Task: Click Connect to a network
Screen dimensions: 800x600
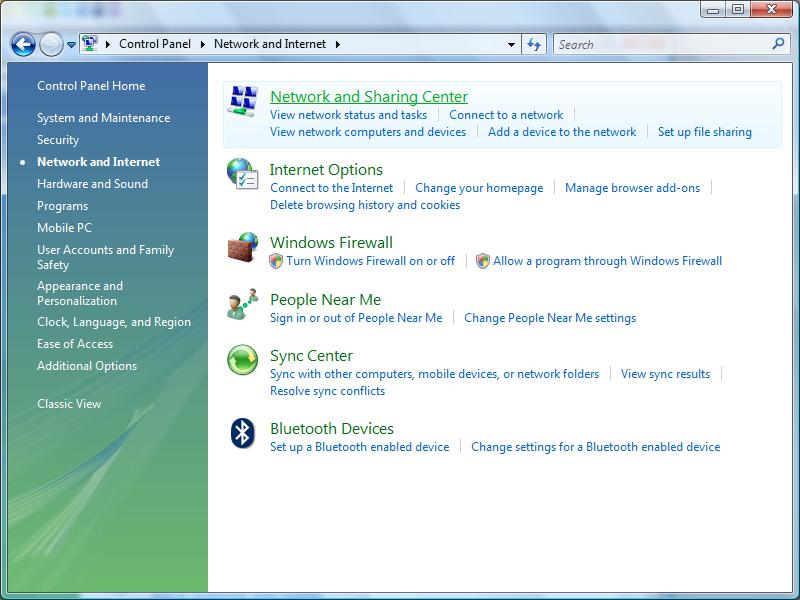Action: coord(506,115)
